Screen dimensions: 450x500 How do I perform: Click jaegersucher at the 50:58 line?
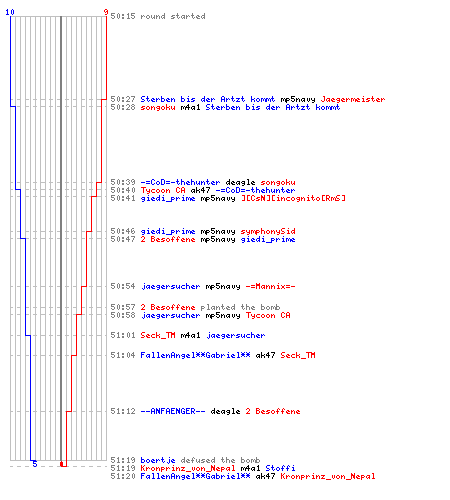tap(170, 315)
